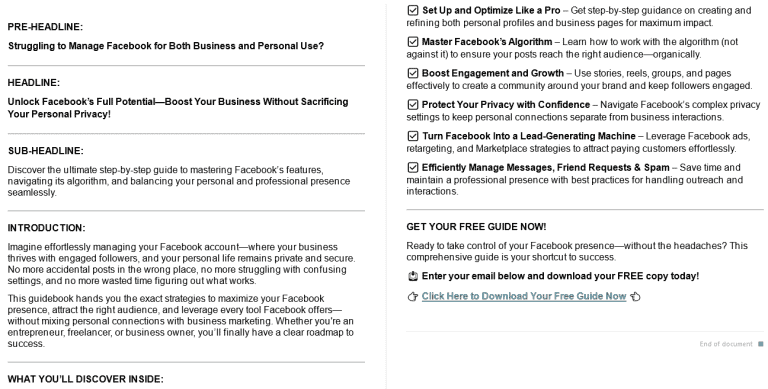The height and width of the screenshot is (389, 768).
Task: Click the bold Enter your email below text
Action: (x=560, y=276)
